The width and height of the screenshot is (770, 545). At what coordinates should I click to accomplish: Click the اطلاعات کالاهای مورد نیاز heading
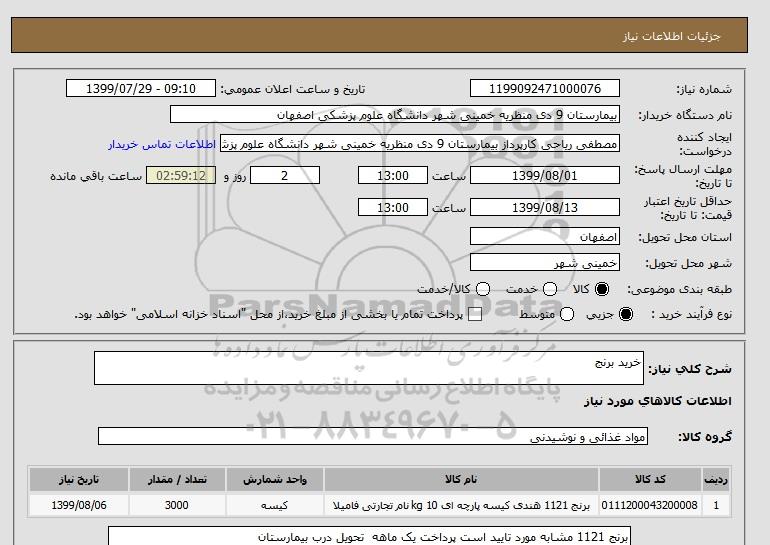pos(658,401)
